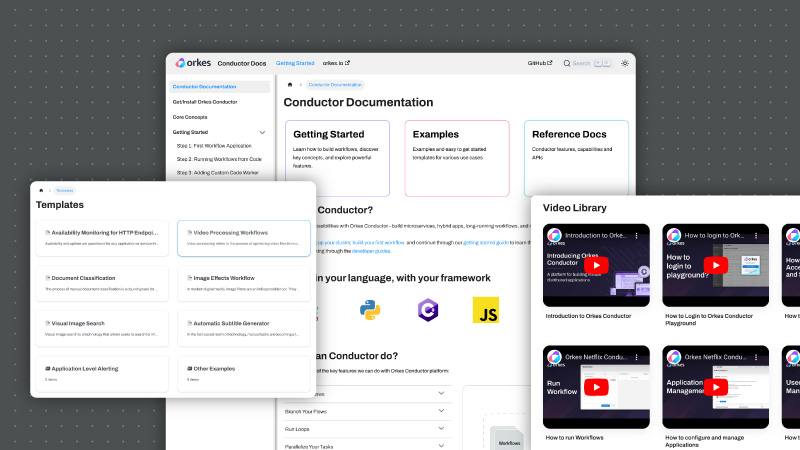Open more options on Application Management video
Image resolution: width=800 pixels, height=450 pixels.
click(756, 358)
